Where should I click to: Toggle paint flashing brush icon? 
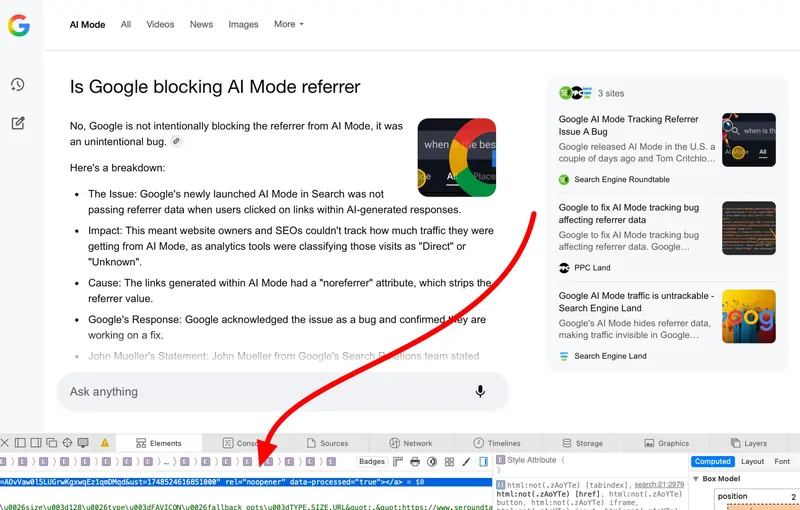tap(466, 462)
